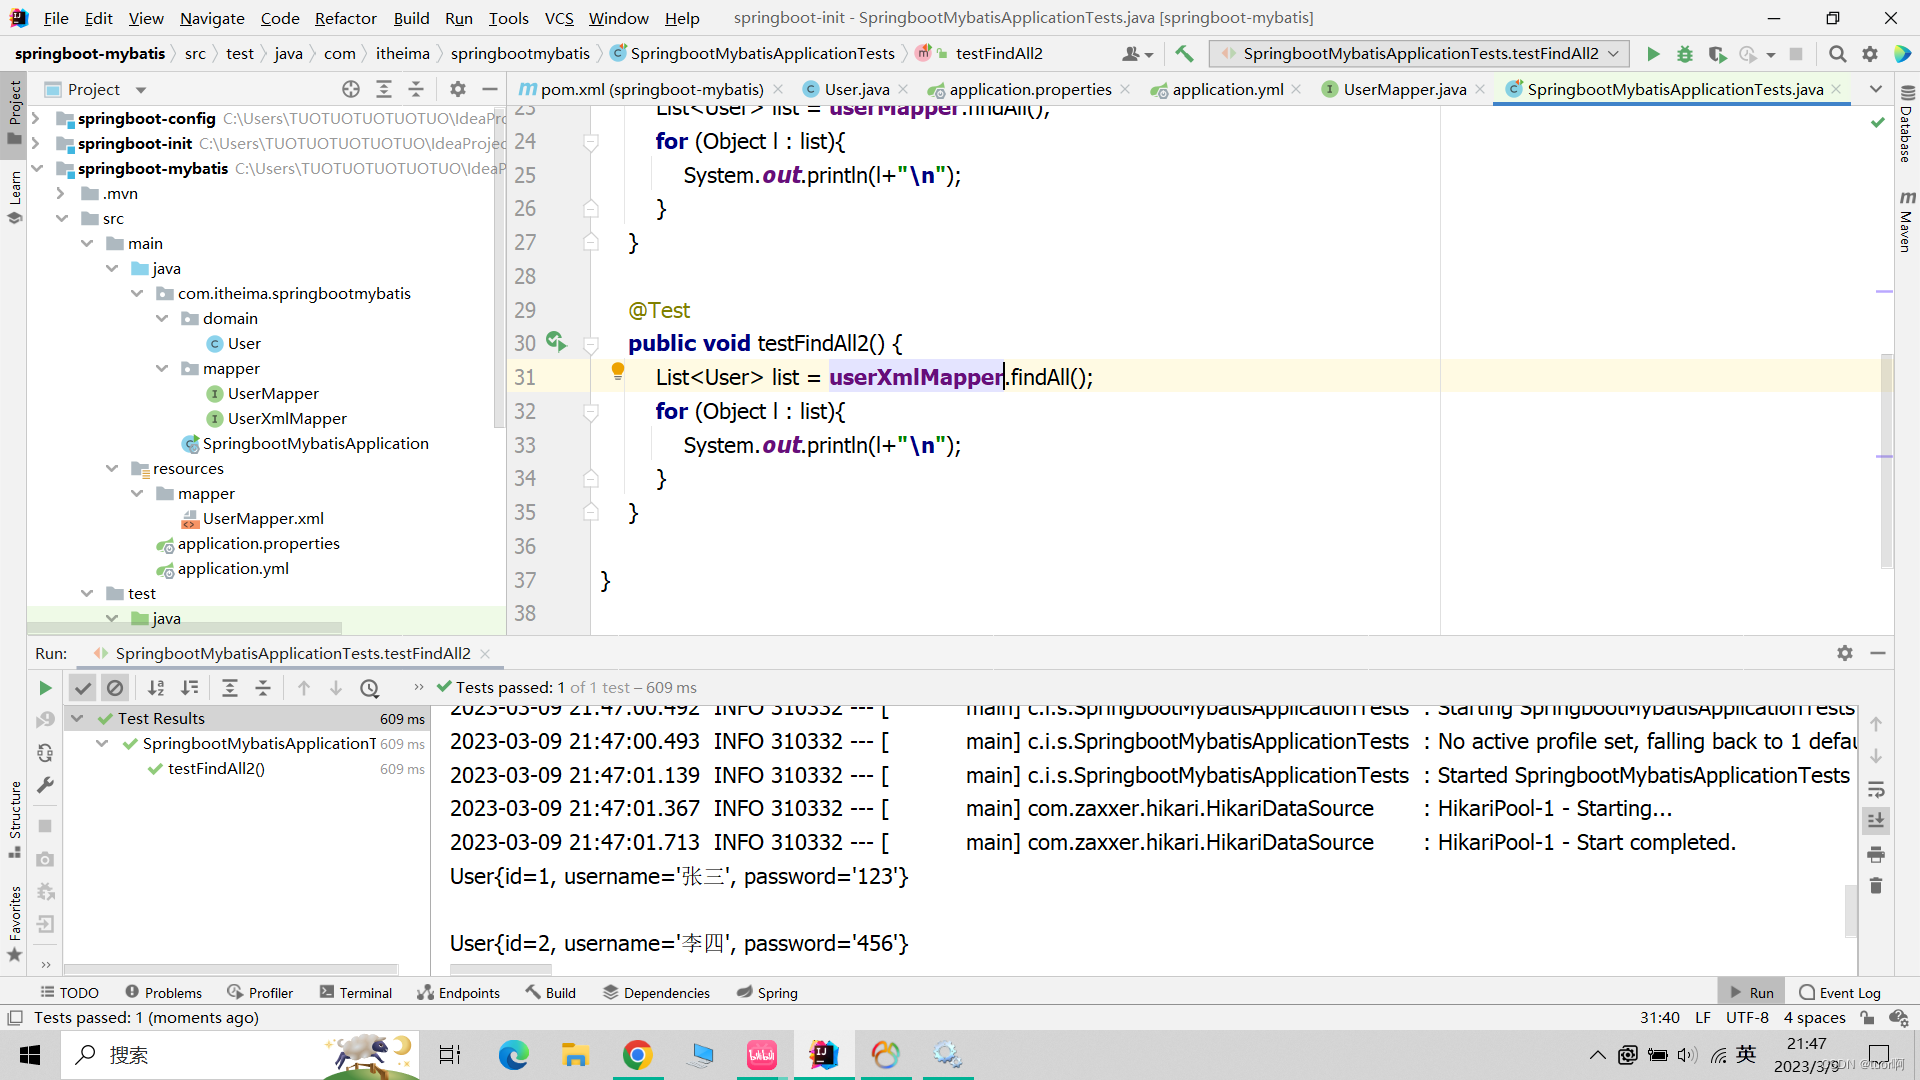
Task: Open the Event Log panel
Action: point(1849,992)
